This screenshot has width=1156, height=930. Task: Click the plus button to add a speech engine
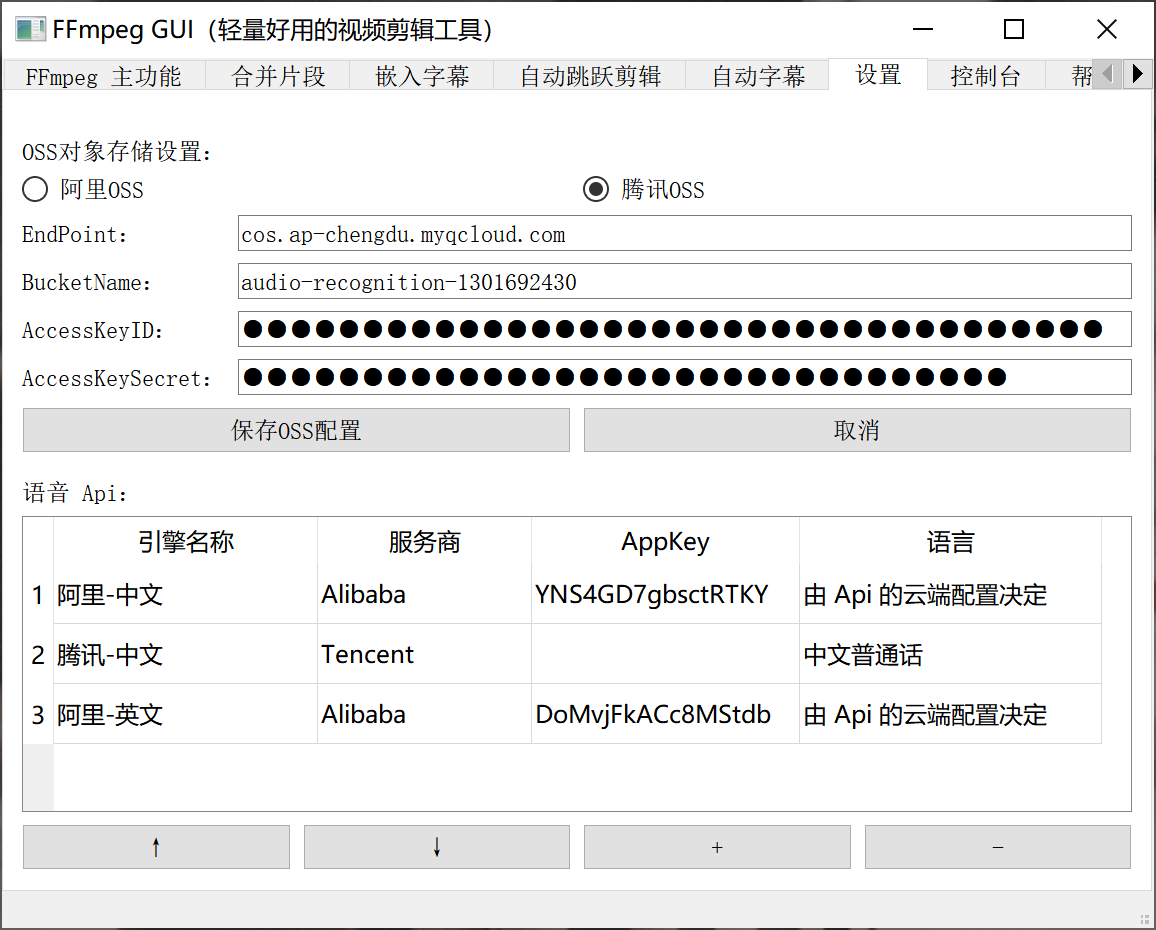[x=717, y=847]
